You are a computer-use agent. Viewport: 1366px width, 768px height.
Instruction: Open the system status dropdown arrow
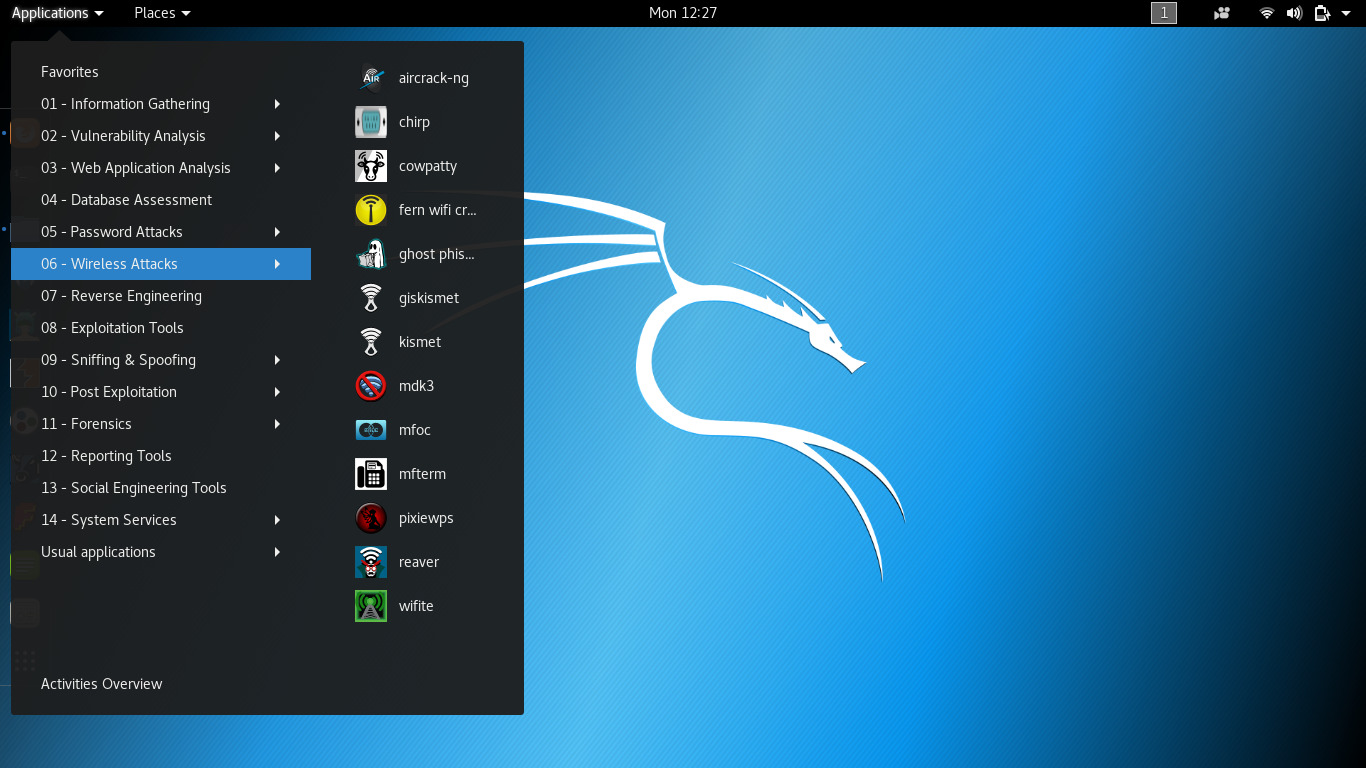[x=1346, y=13]
